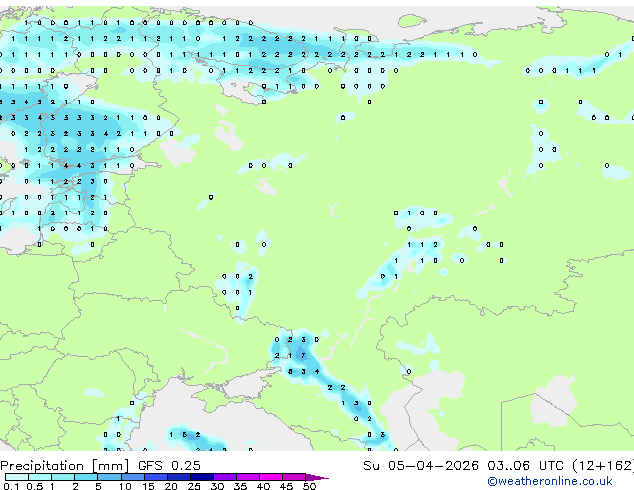Click the 40–45 mm legend swatch

pos(271,477)
